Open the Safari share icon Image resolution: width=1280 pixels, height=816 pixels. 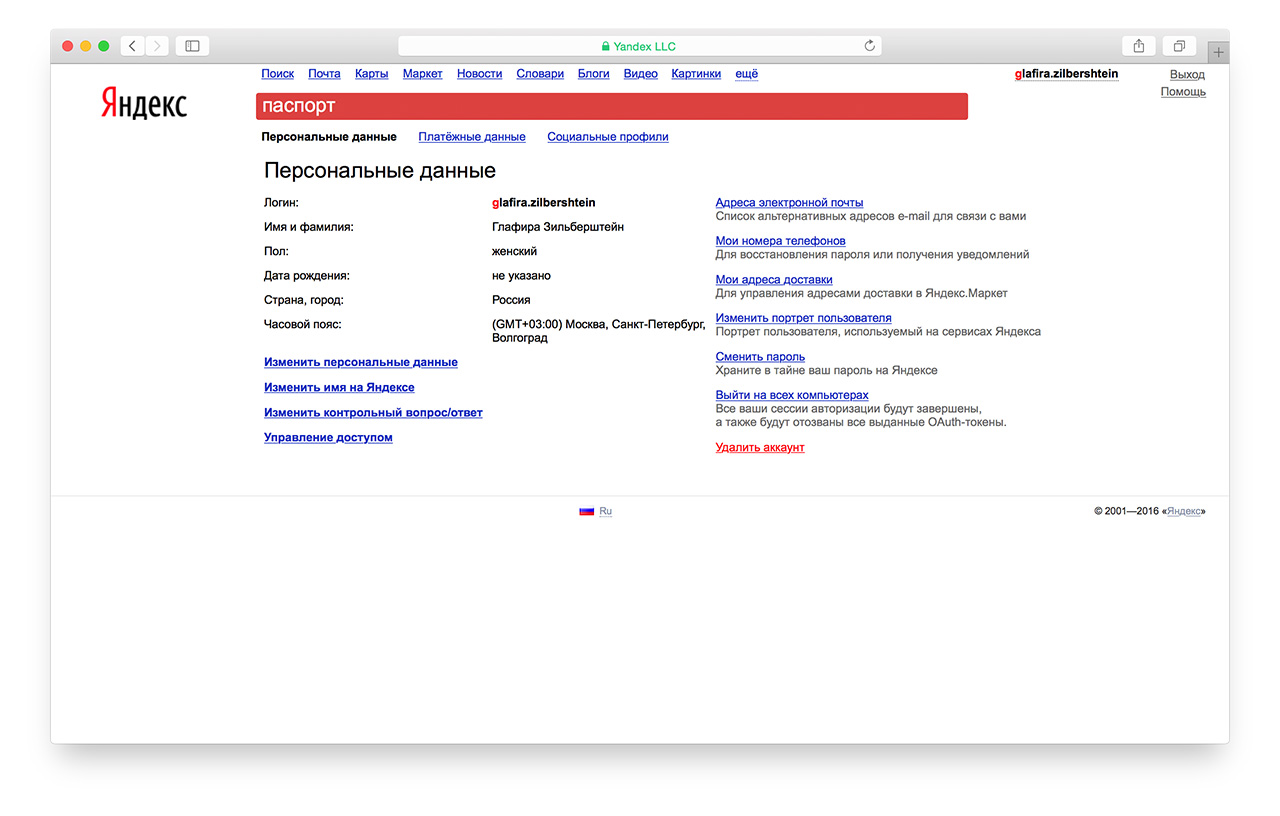click(x=1139, y=46)
